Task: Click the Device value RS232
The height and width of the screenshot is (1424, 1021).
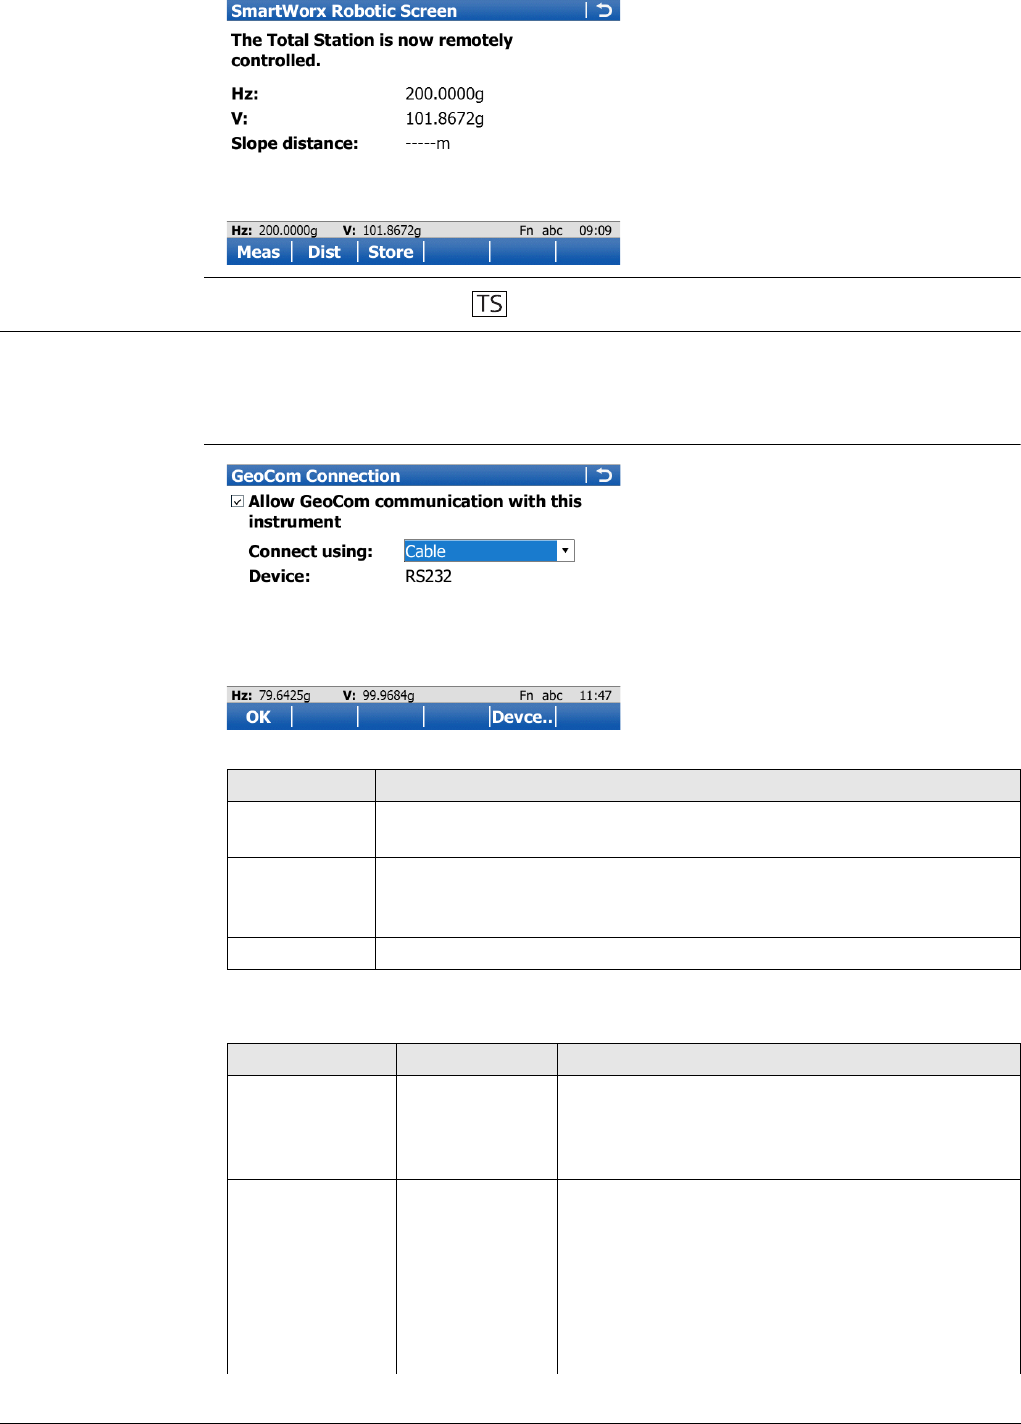Action: tap(428, 576)
